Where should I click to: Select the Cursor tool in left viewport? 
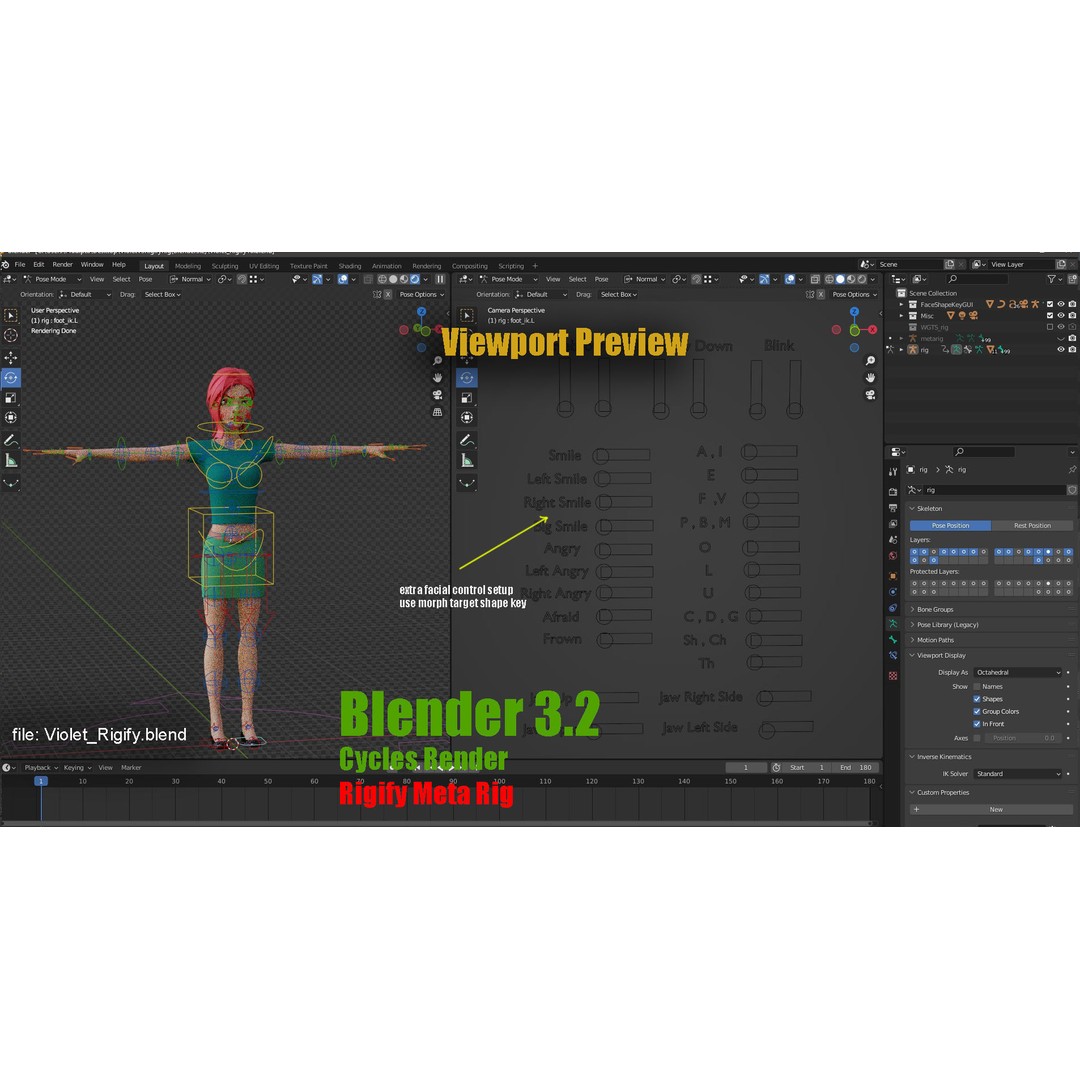[x=11, y=335]
